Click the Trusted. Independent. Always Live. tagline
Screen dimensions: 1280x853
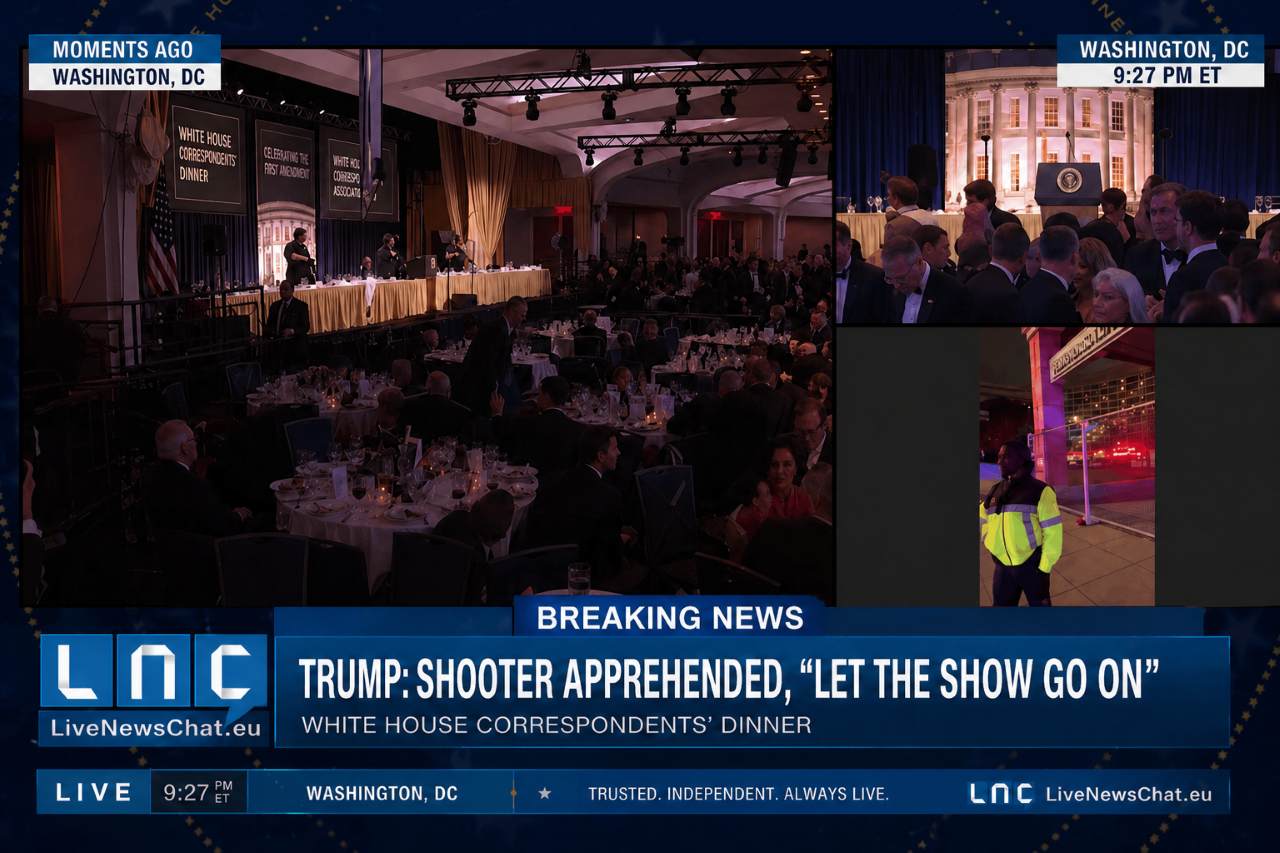click(738, 794)
